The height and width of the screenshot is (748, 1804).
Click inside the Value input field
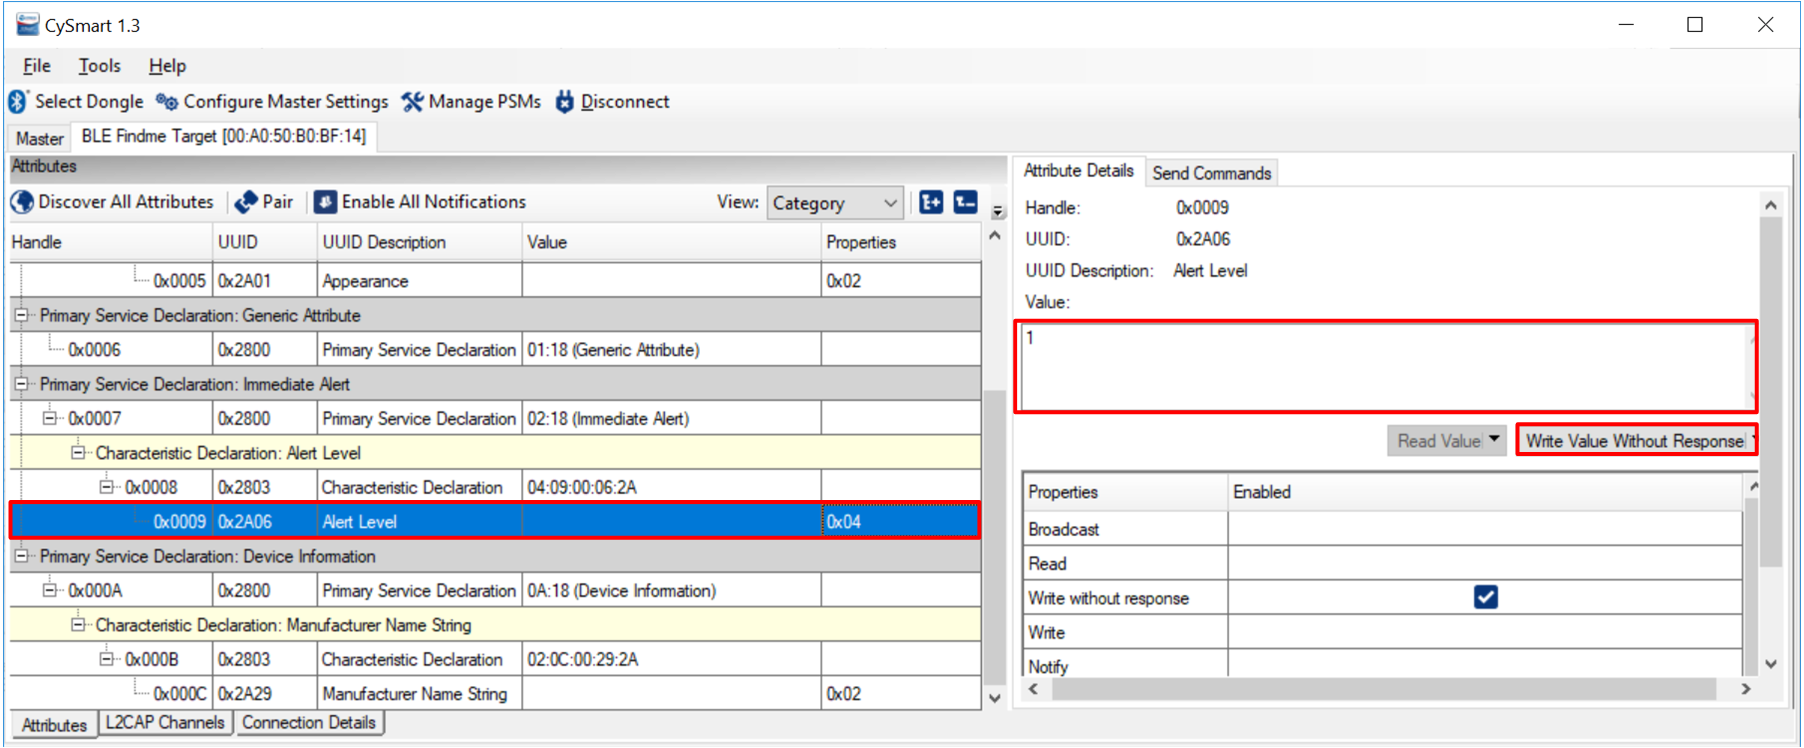tap(1386, 367)
